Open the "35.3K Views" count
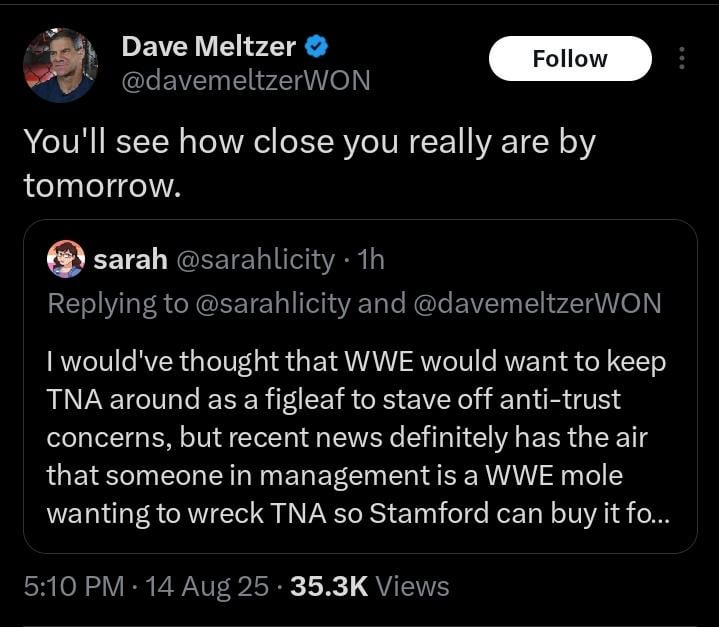Image resolution: width=719 pixels, height=627 pixels. click(x=369, y=585)
